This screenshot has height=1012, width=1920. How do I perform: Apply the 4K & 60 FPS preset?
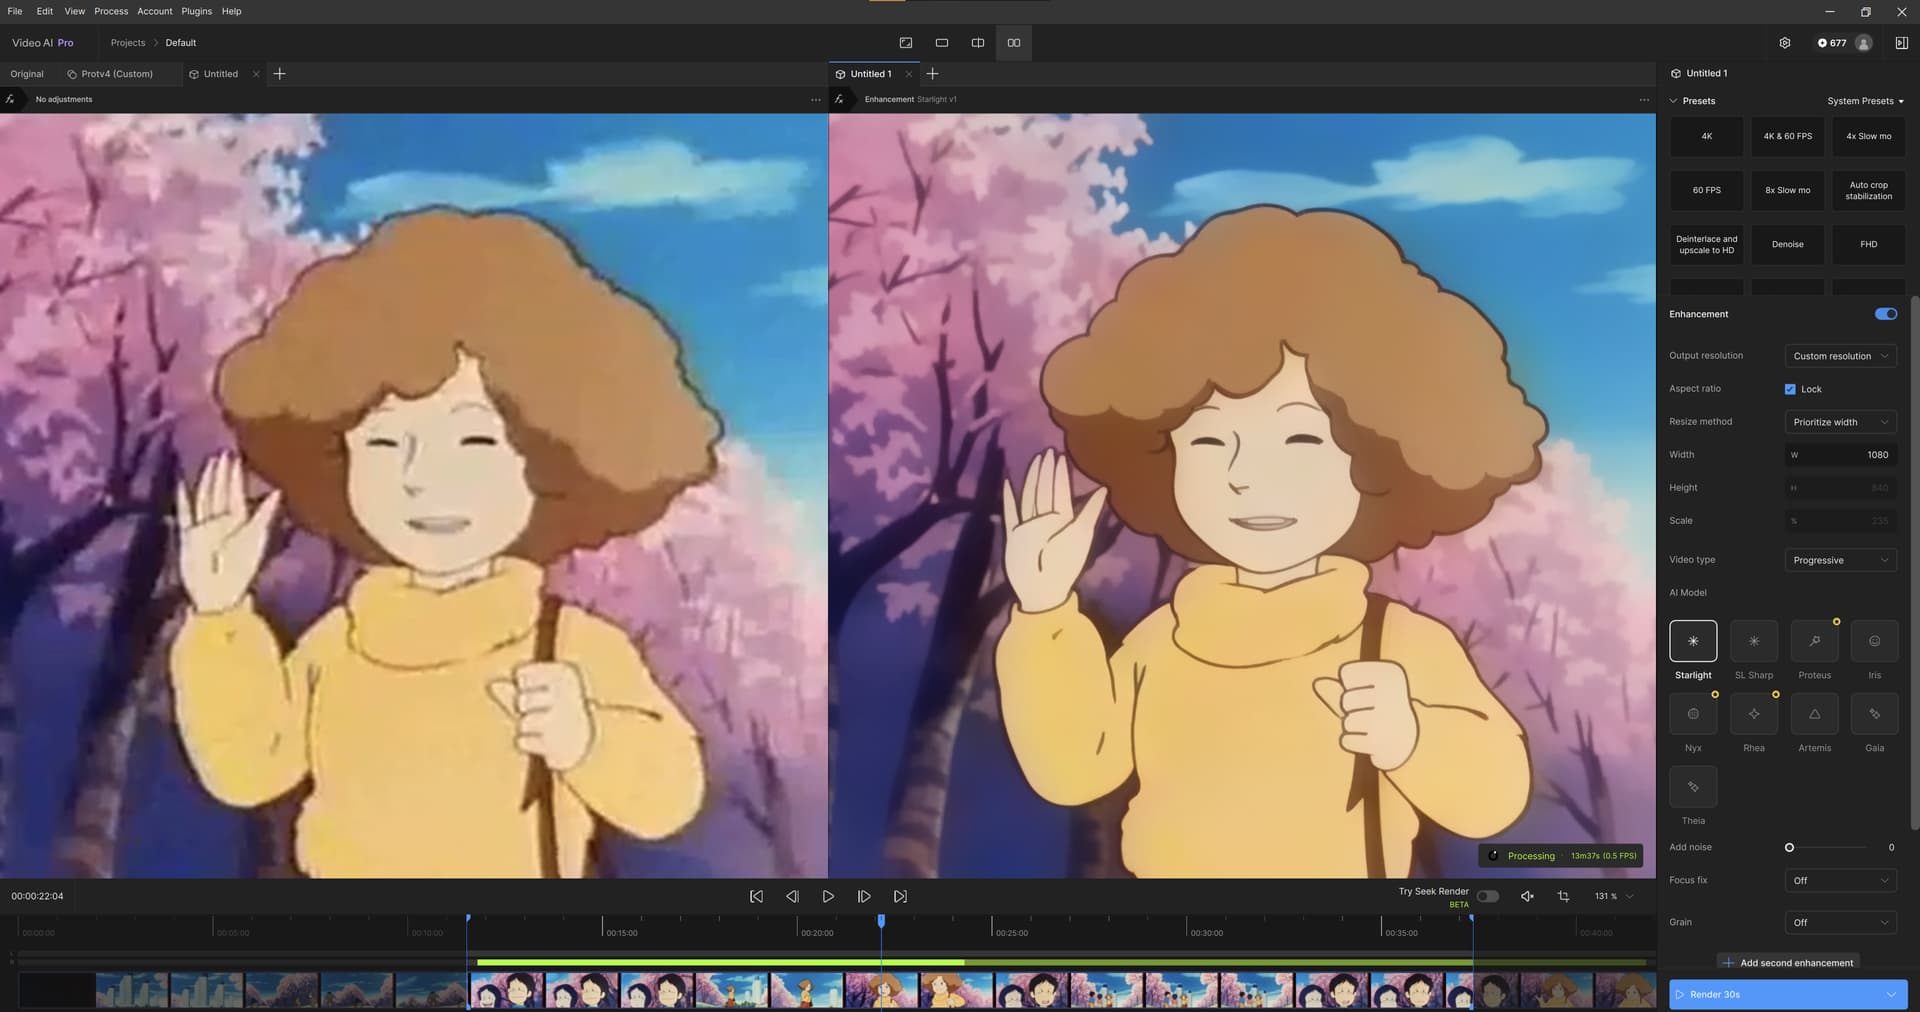click(x=1787, y=136)
